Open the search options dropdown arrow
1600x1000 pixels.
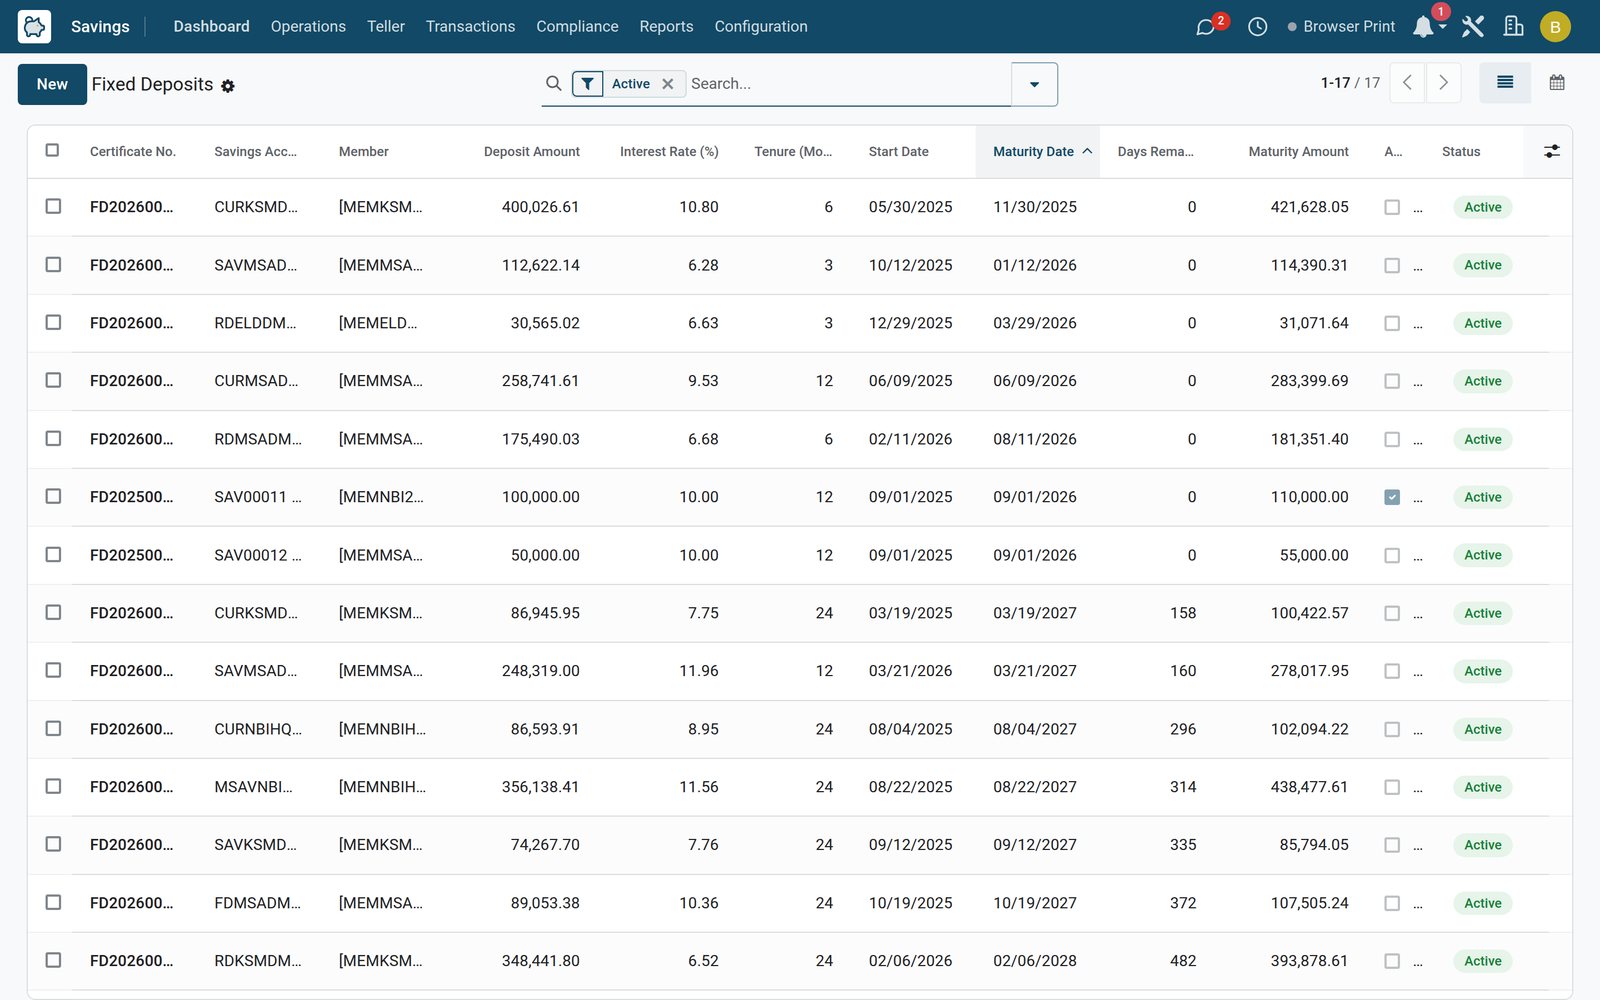pos(1034,84)
